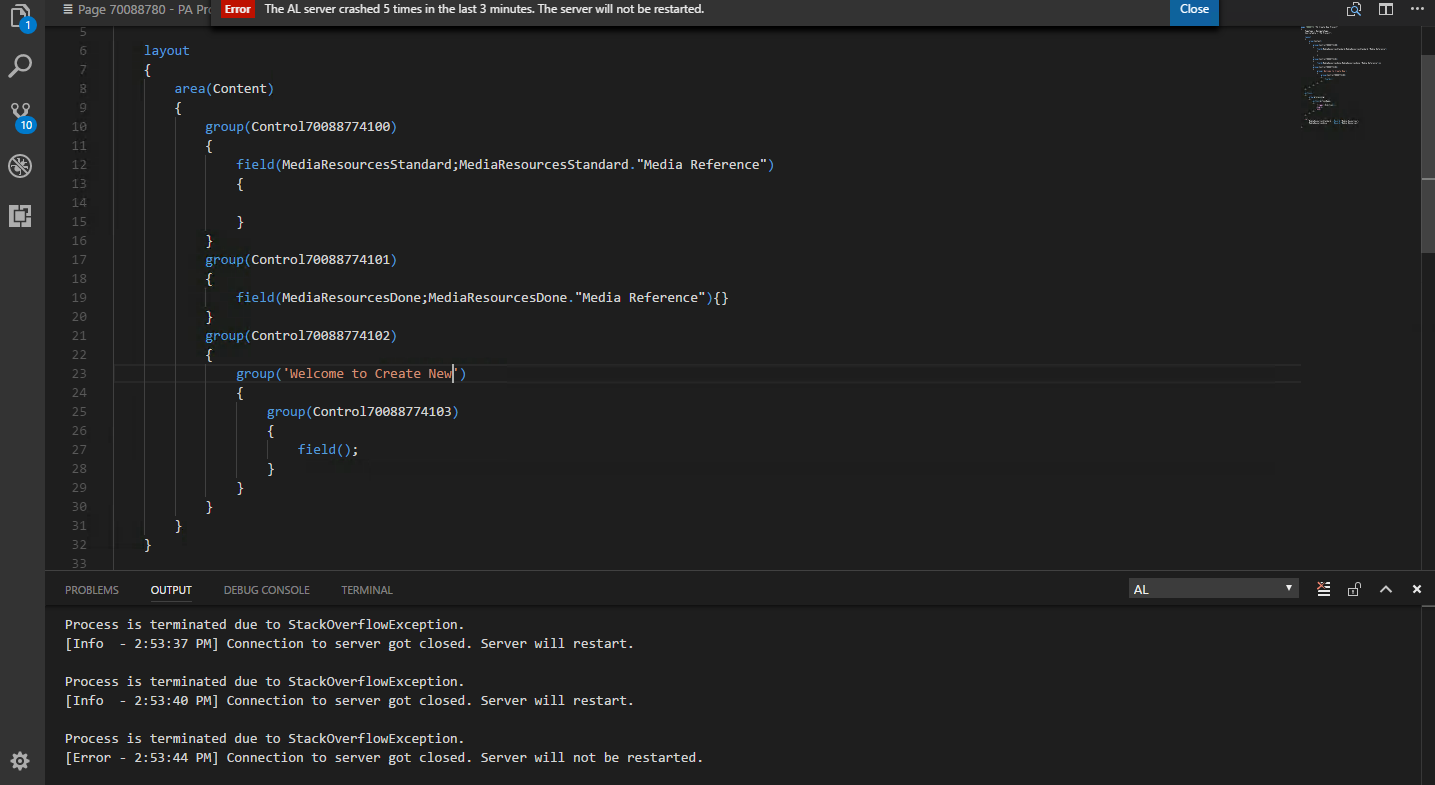Viewport: 1435px width, 785px height.
Task: Select the Output tab
Action: coord(171,590)
